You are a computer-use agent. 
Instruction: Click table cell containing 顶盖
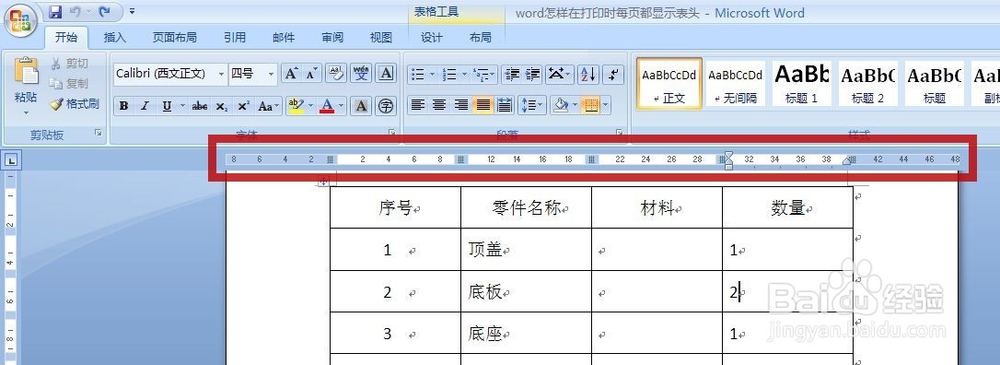coord(526,250)
